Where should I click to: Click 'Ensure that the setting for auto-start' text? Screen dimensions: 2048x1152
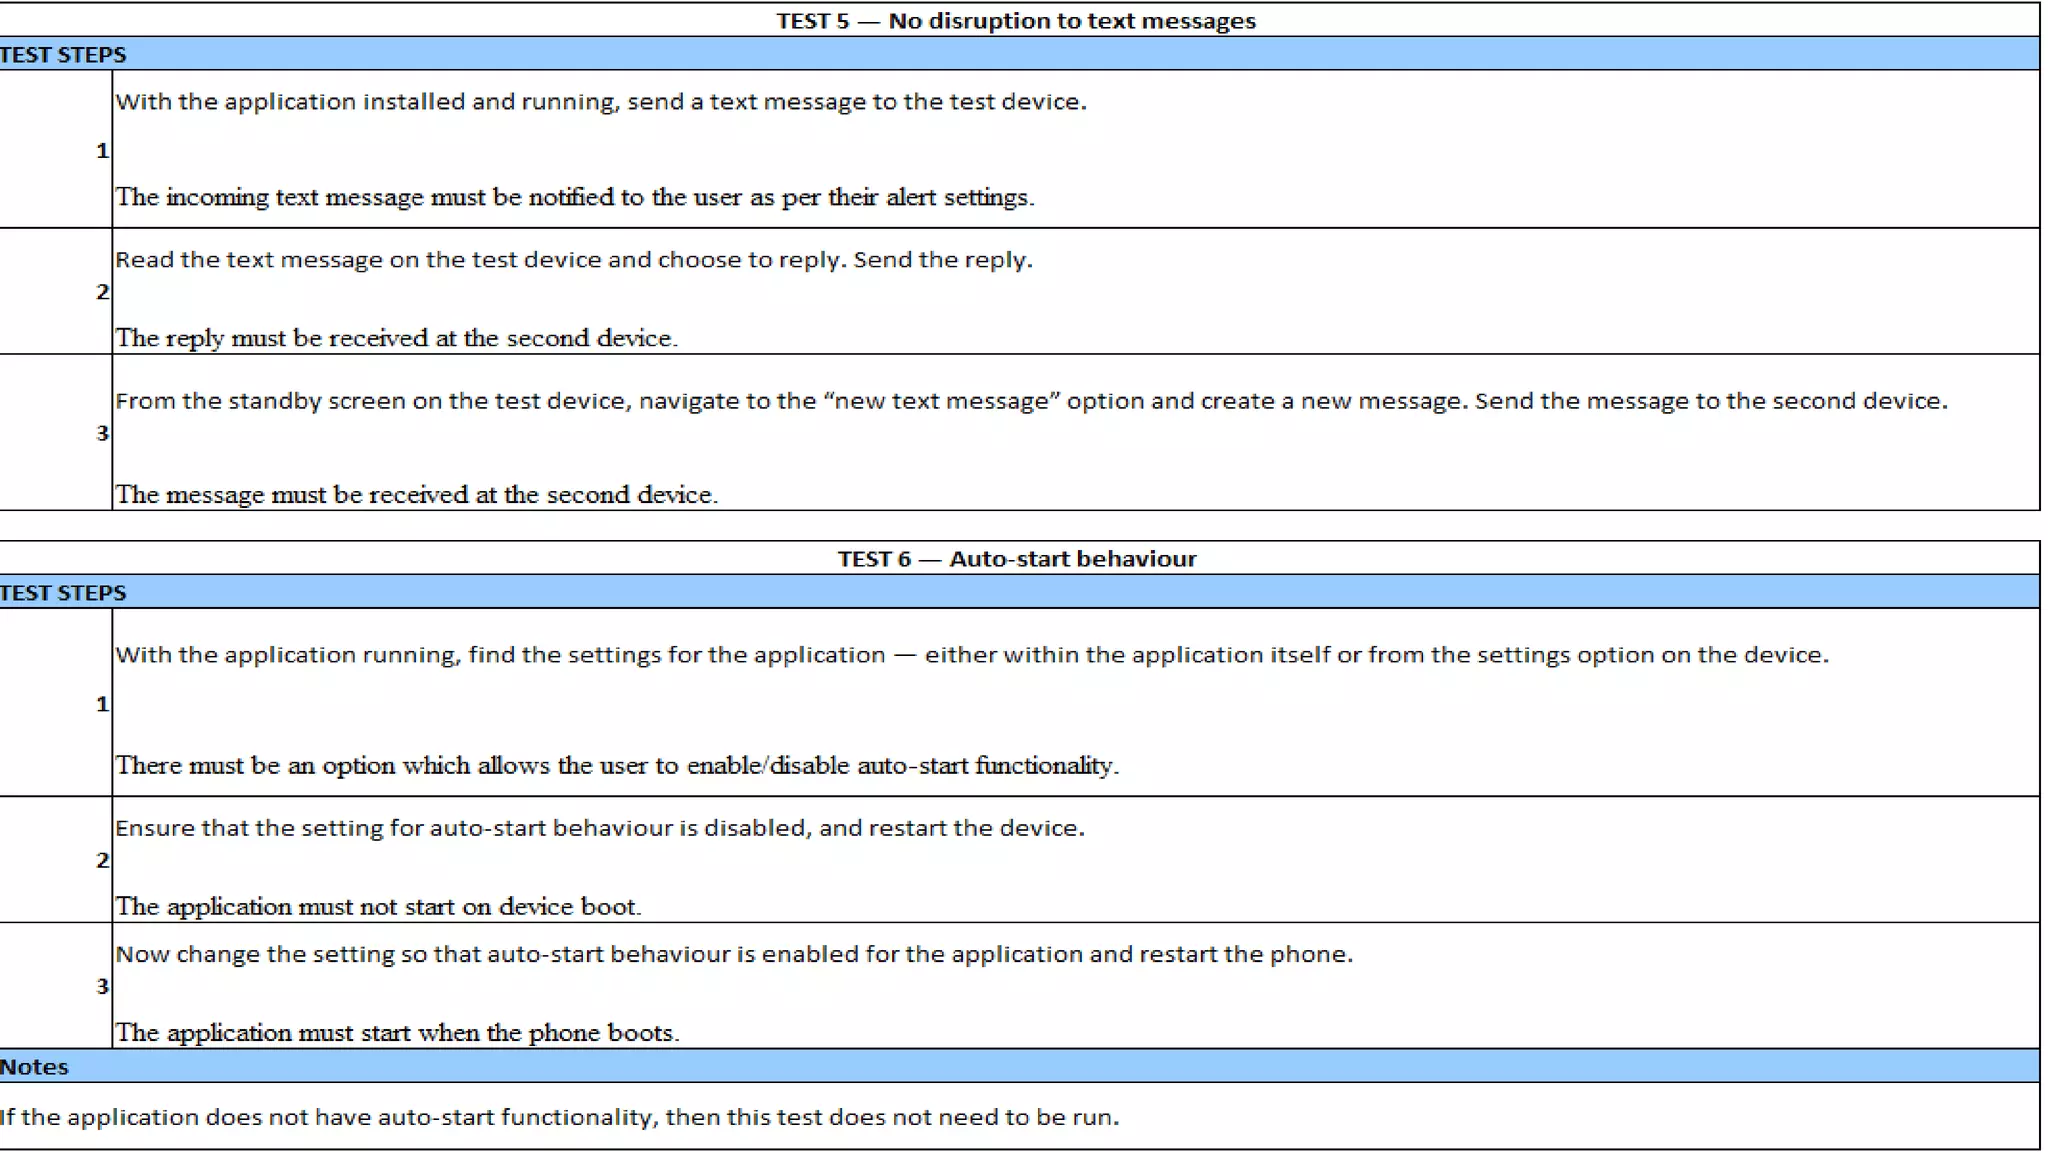pos(599,828)
